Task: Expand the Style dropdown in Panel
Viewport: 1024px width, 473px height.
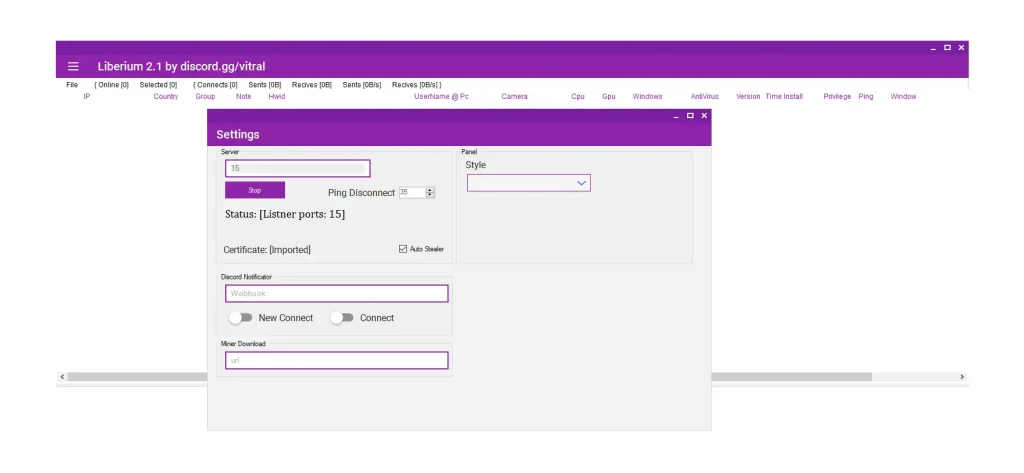Action: [528, 183]
